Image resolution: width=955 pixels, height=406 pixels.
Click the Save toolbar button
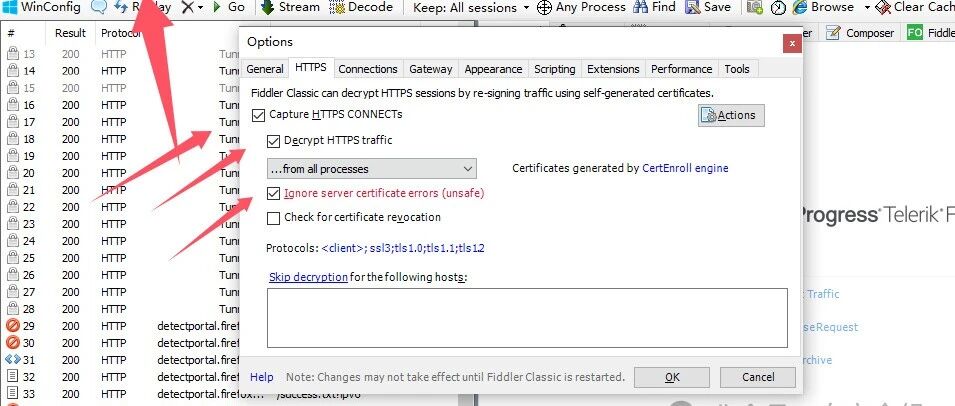(x=708, y=7)
